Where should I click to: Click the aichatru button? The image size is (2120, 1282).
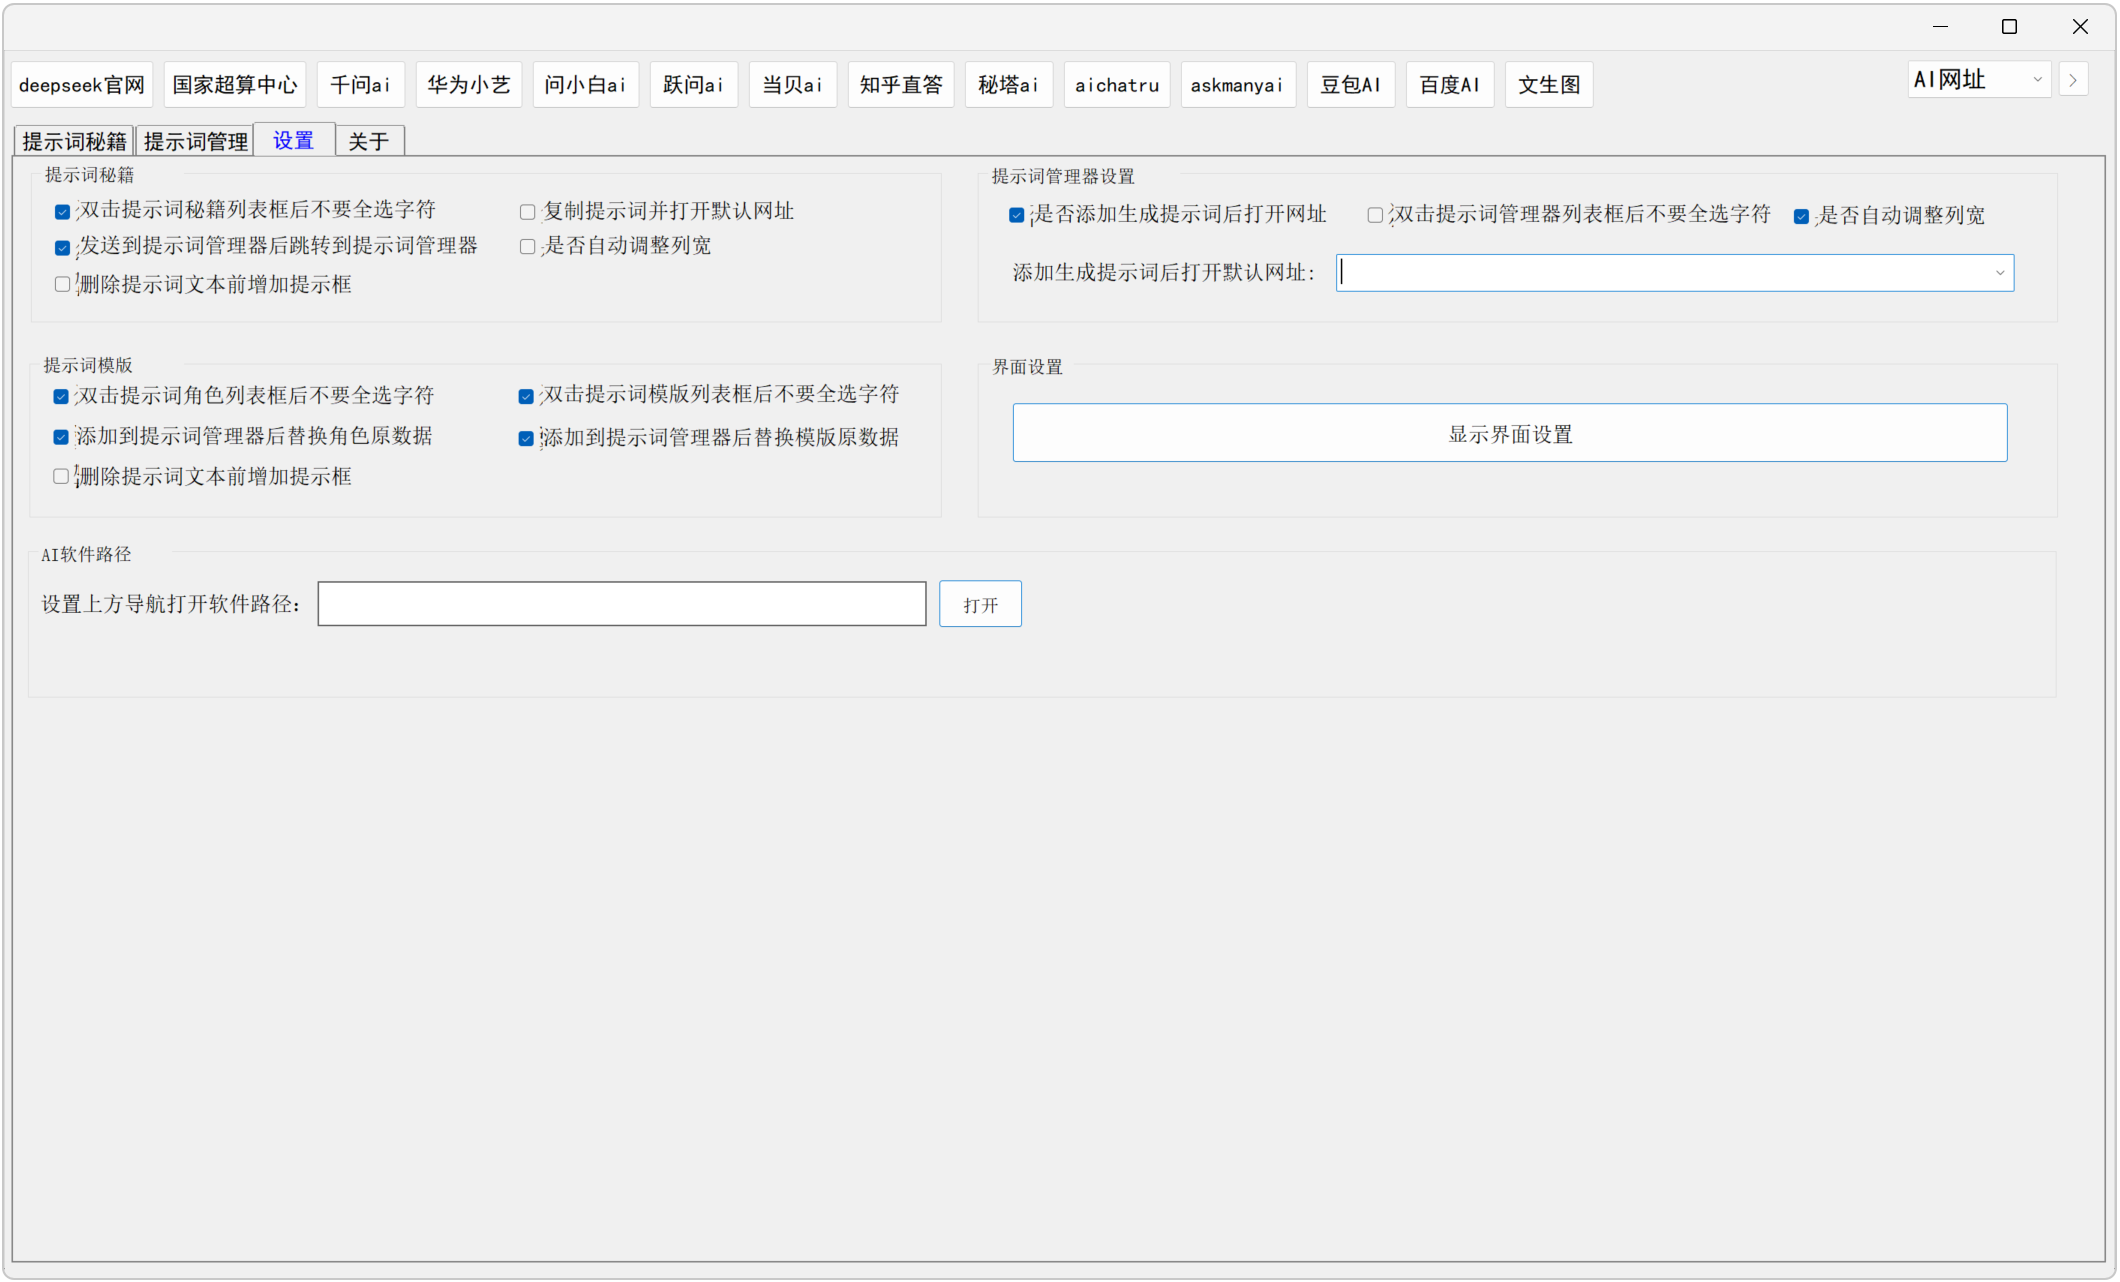coord(1117,85)
